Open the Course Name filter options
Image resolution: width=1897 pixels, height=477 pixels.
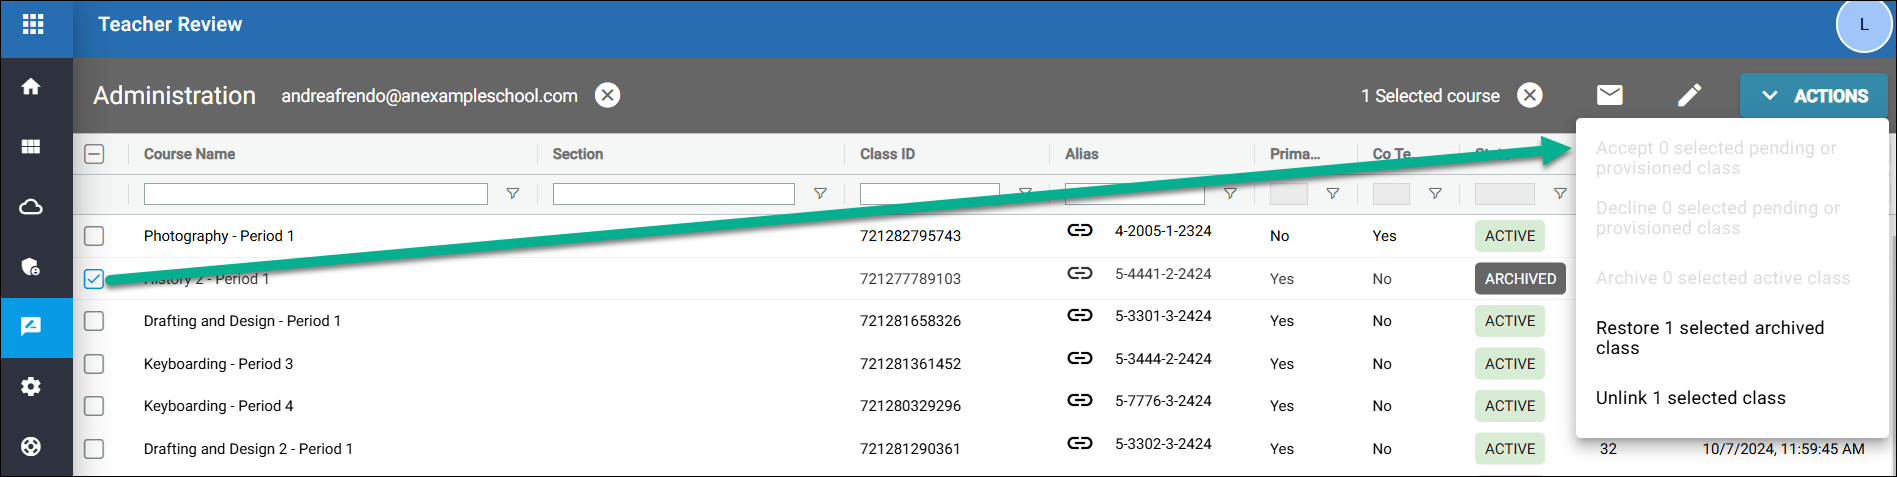[x=512, y=194]
